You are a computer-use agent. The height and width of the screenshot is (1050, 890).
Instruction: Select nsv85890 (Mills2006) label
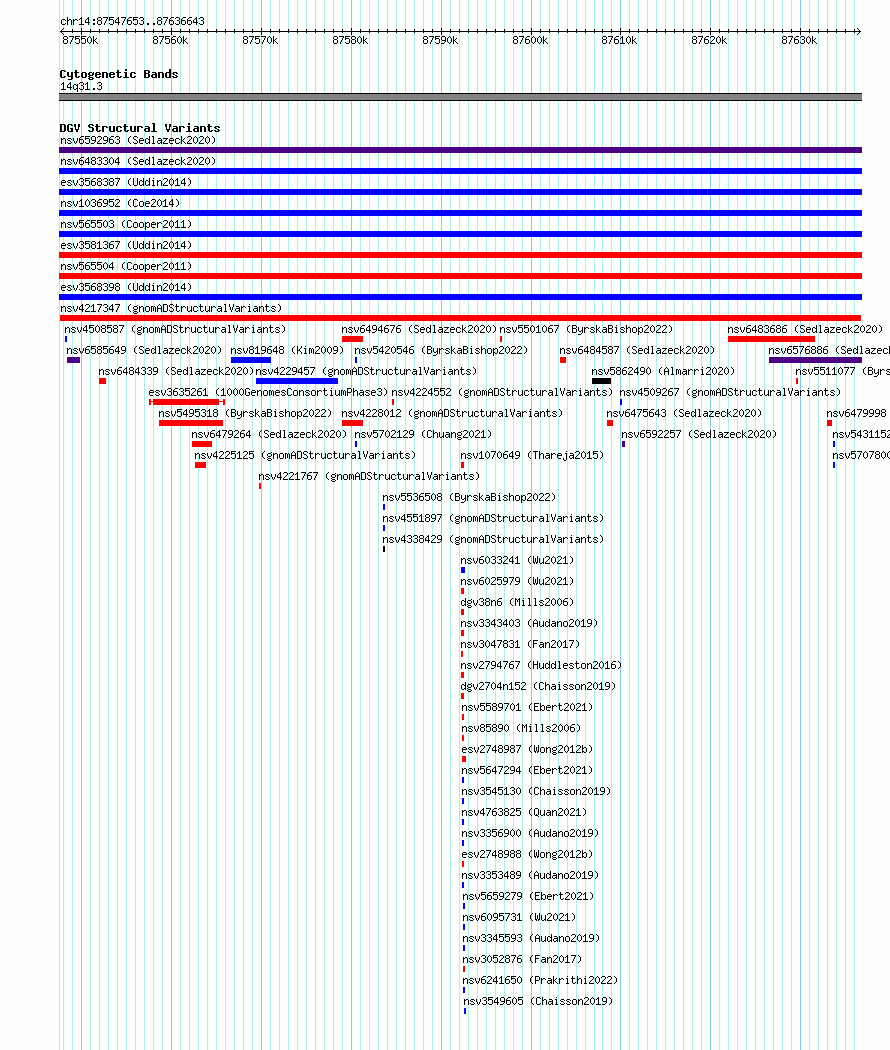pyautogui.click(x=522, y=729)
